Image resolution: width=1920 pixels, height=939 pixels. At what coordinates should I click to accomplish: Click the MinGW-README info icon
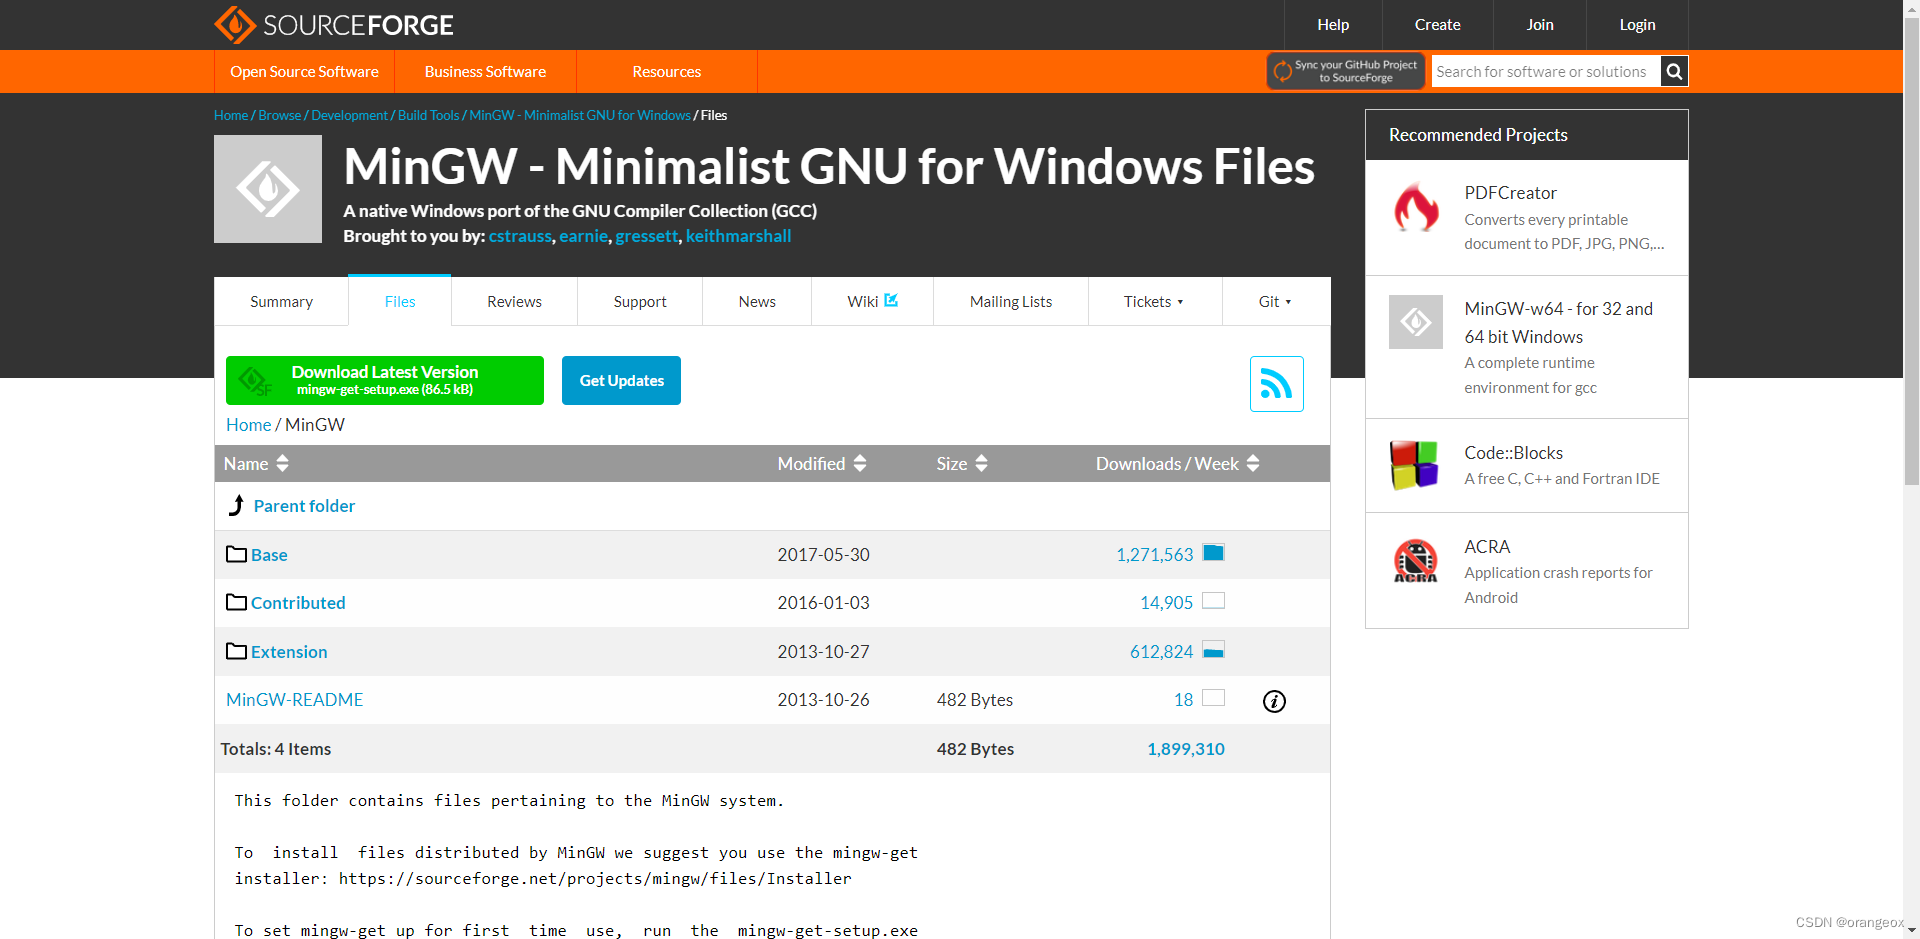(1274, 701)
